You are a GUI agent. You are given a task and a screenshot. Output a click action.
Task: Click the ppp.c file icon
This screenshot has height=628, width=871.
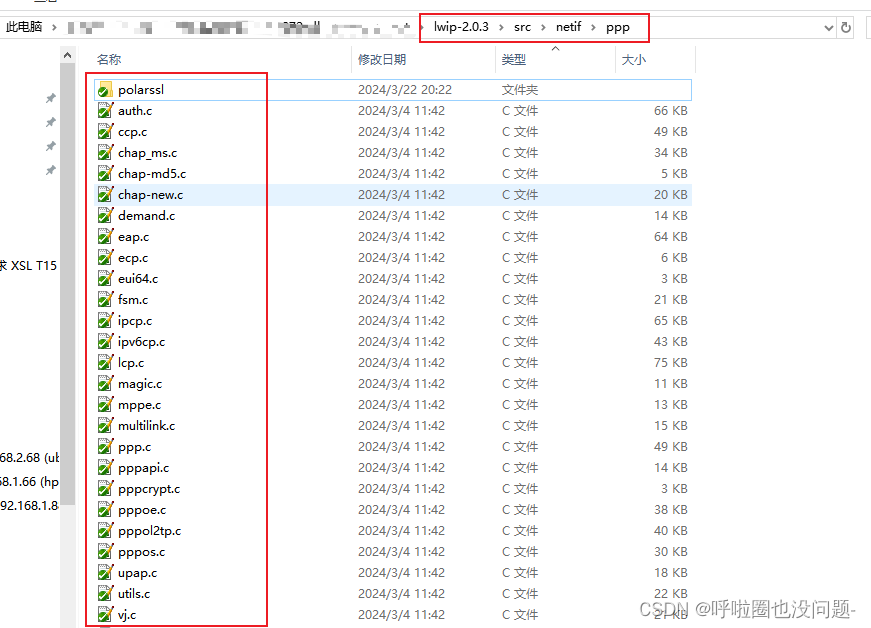point(105,446)
